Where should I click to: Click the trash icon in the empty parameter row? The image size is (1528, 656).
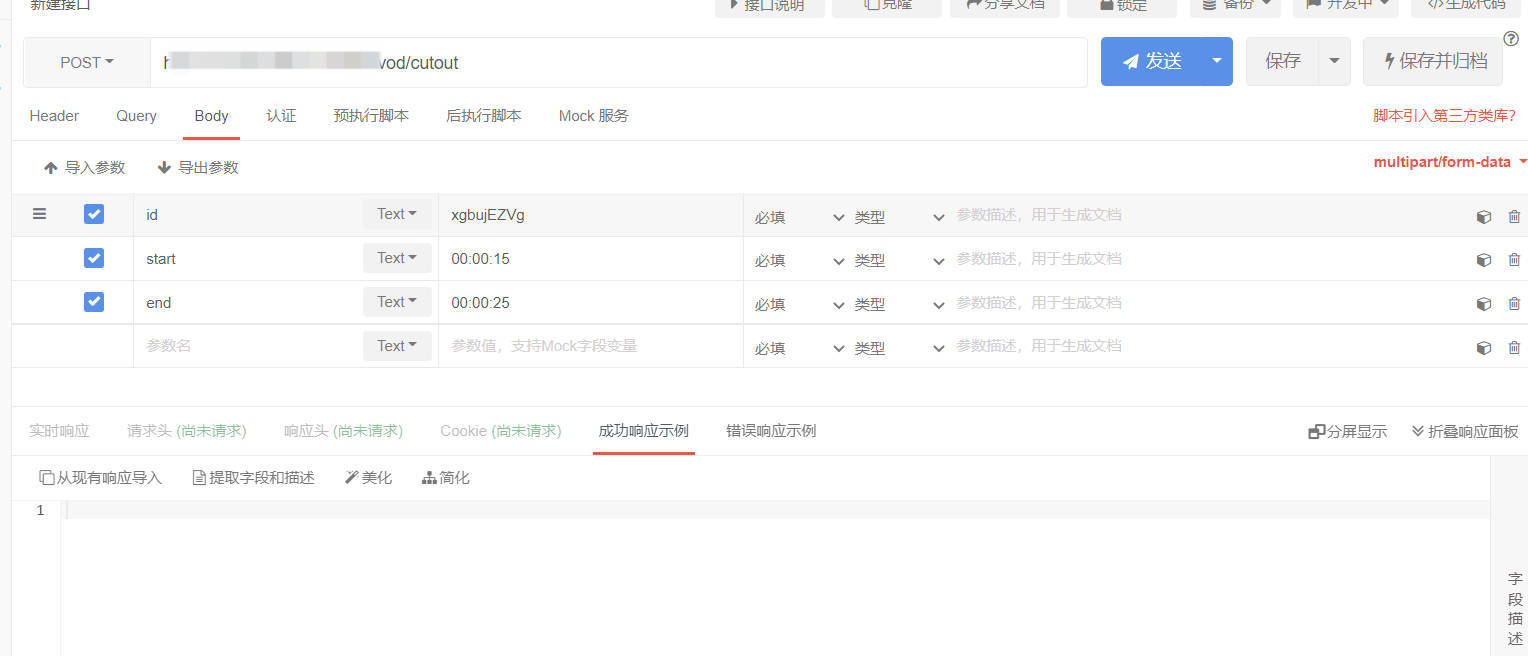(1514, 348)
